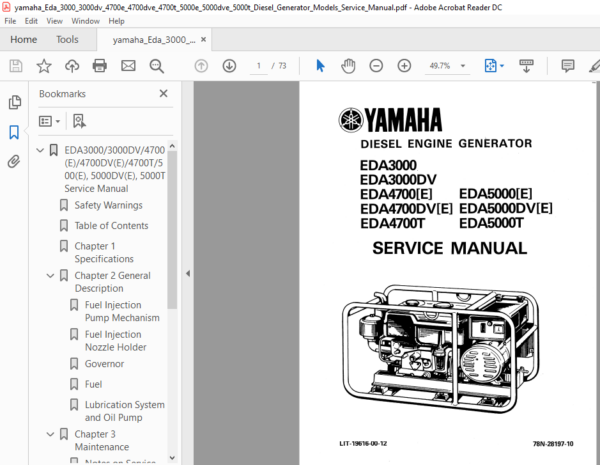Click the cloud upload icon
The image size is (600, 465).
[72, 66]
